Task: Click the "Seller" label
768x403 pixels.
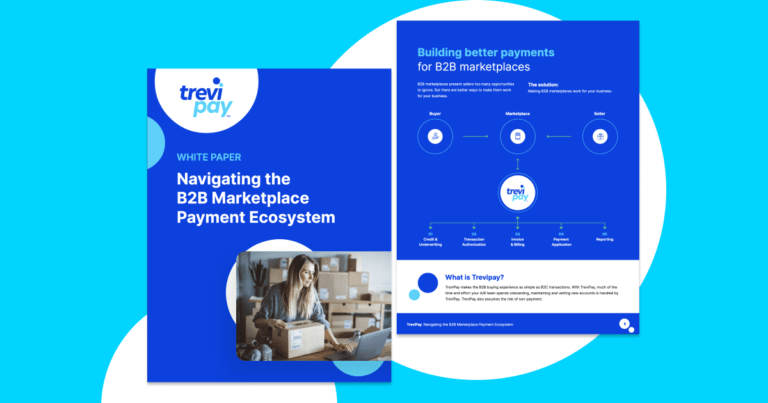Action: tap(600, 114)
